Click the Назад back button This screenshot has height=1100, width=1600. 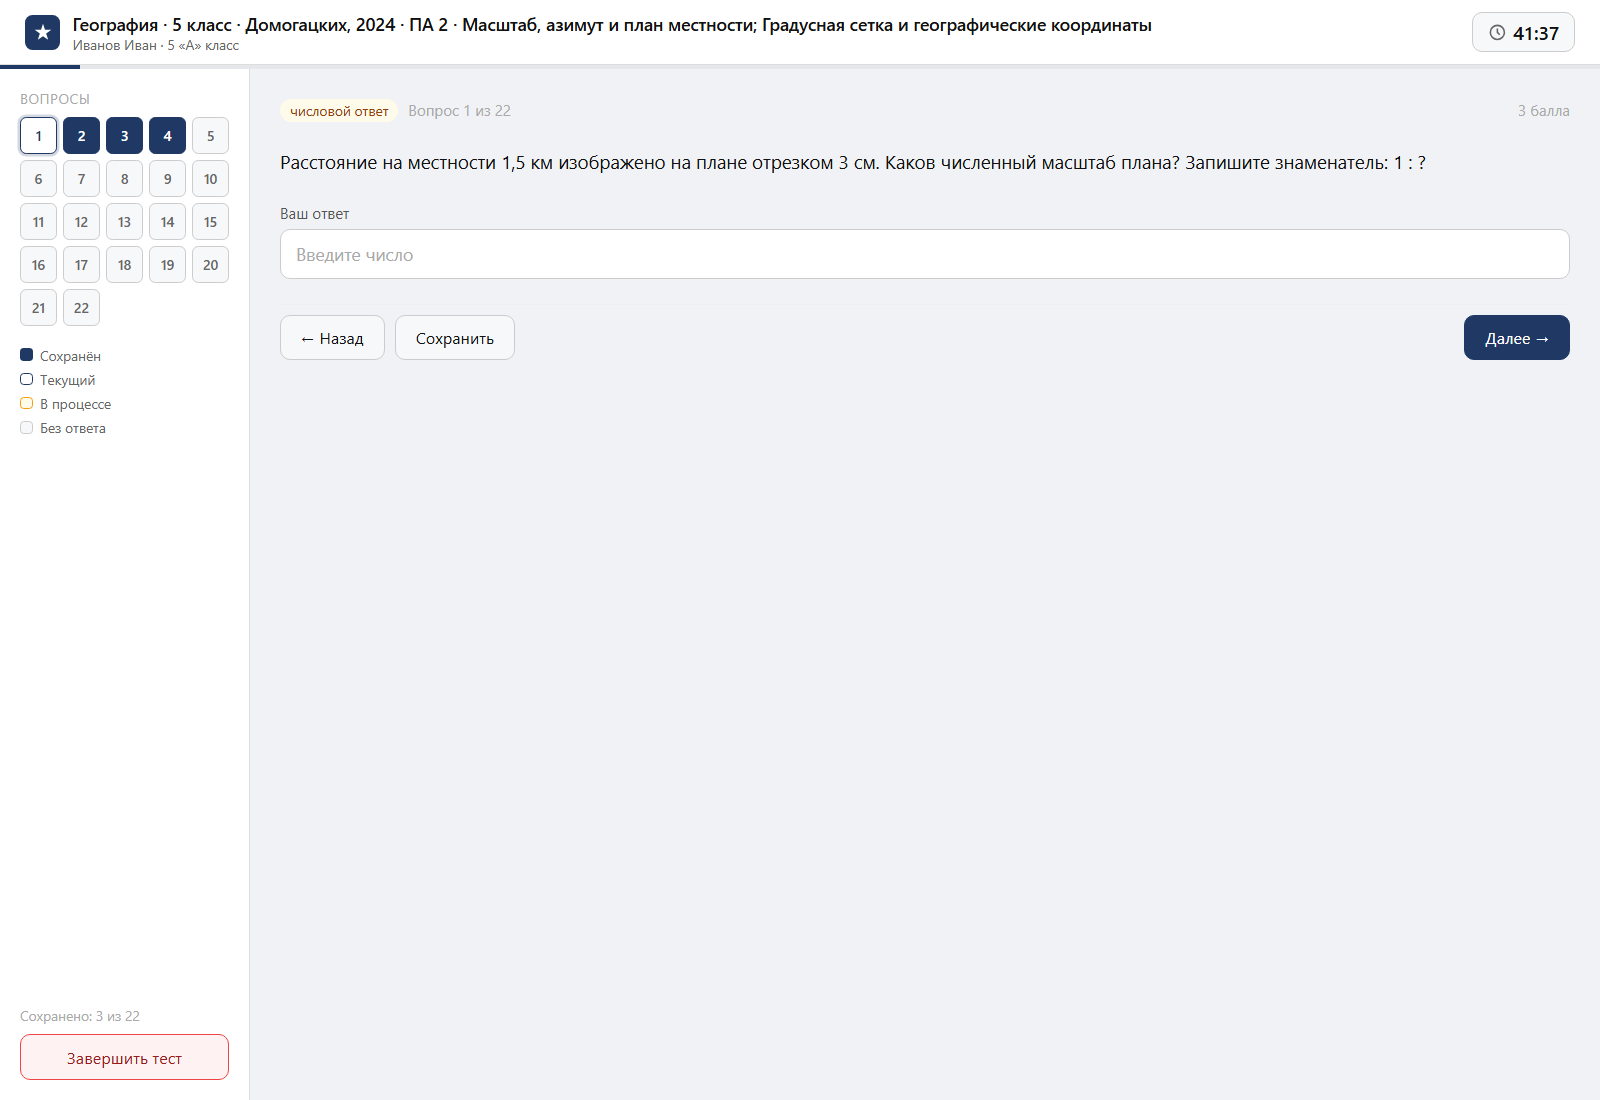332,338
